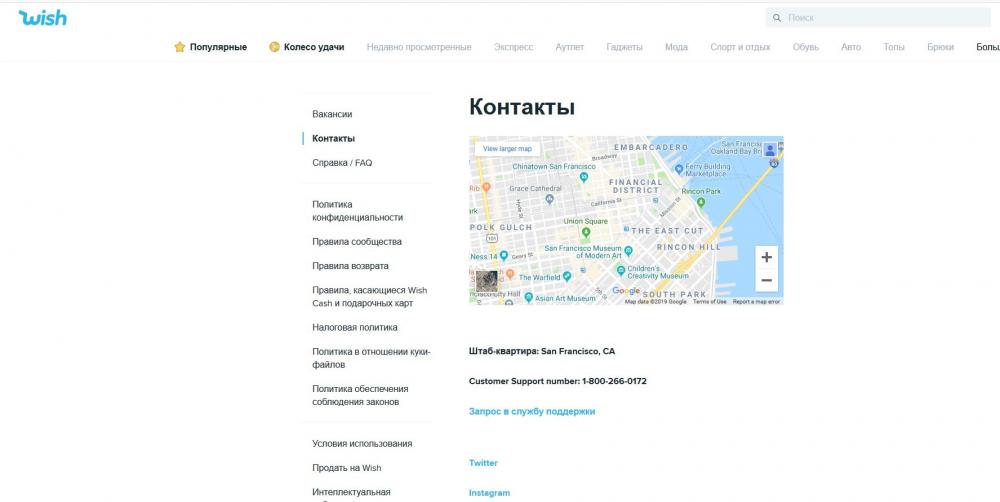Click the Rincon Park map marker
This screenshot has width=1000, height=502.
point(702,202)
